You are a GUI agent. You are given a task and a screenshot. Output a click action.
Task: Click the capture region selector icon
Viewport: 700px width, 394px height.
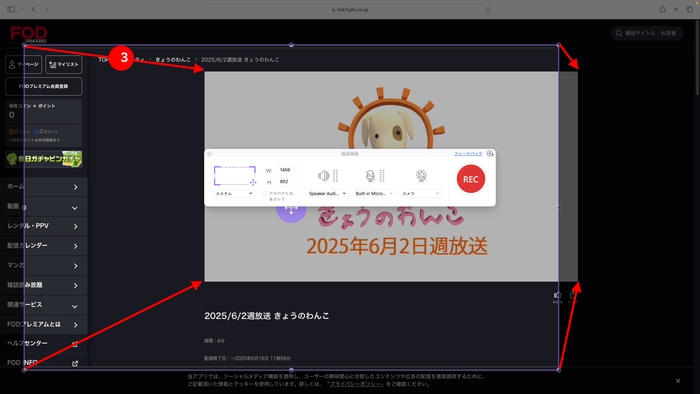pos(235,176)
